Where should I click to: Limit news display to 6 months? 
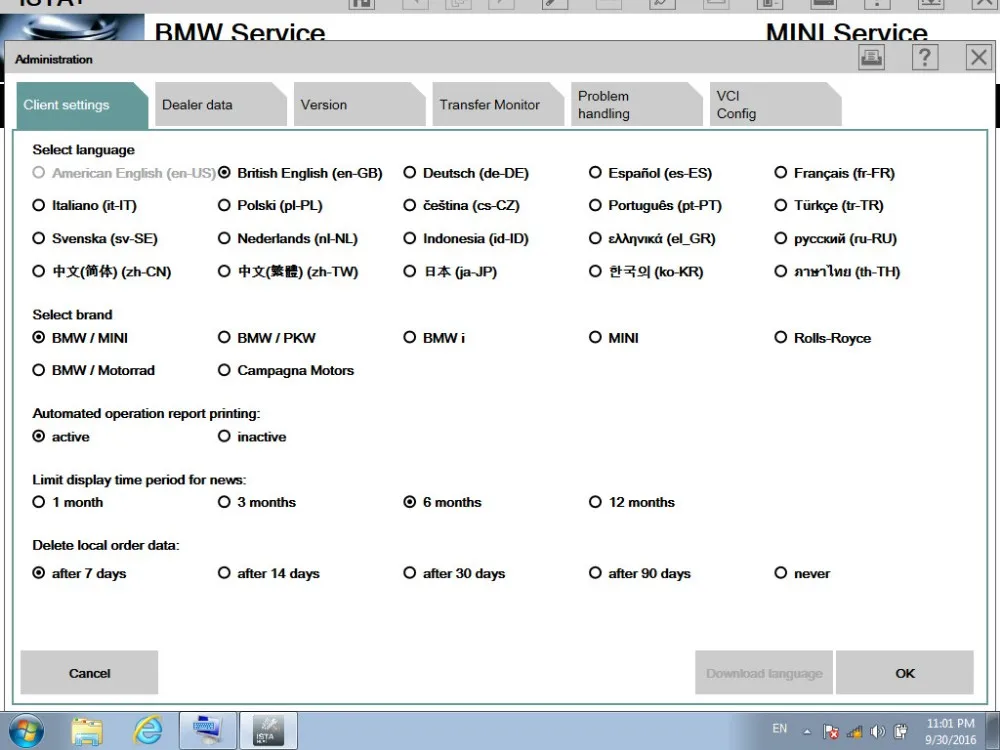pyautogui.click(x=443, y=503)
